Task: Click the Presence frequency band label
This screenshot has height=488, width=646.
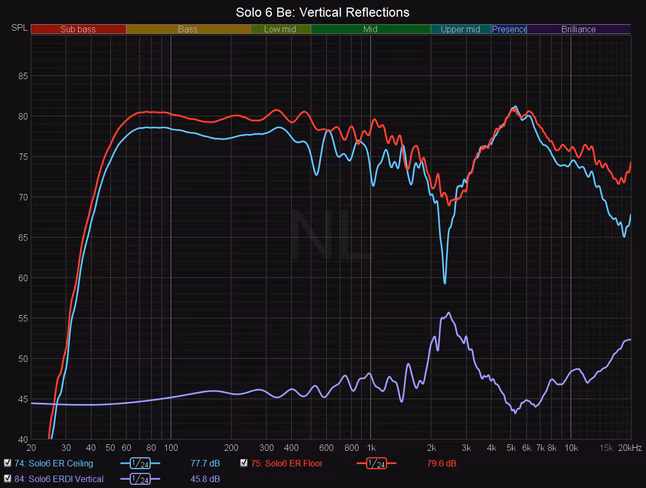Action: point(509,29)
